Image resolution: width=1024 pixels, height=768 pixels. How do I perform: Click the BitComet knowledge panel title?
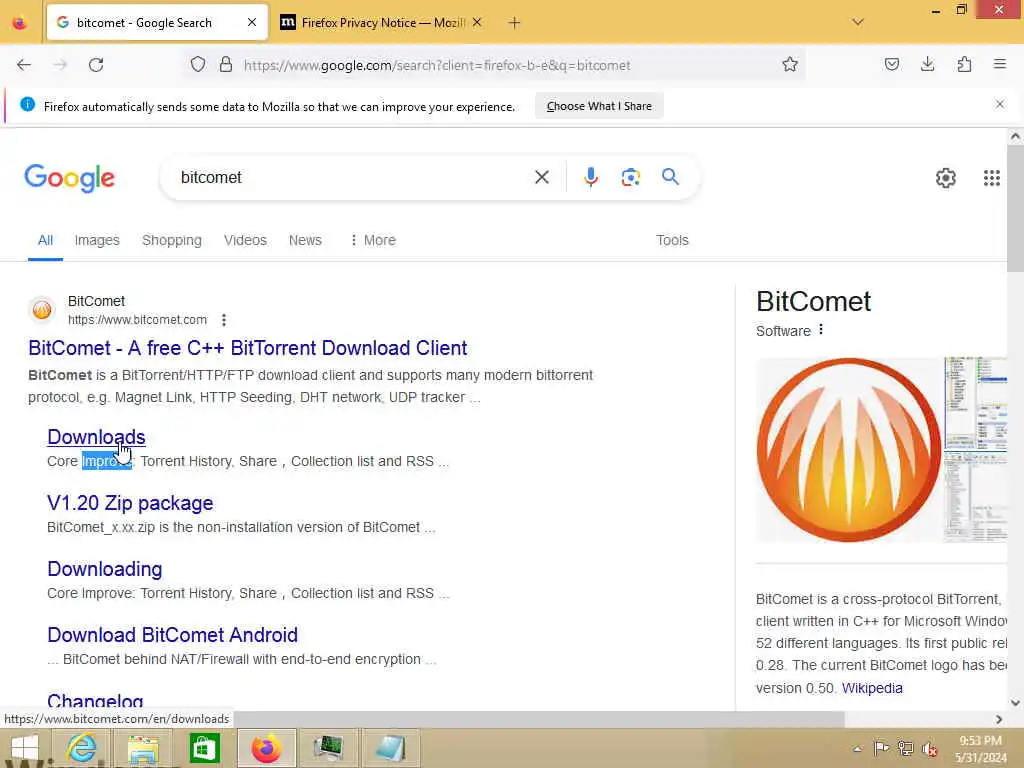[x=813, y=302]
